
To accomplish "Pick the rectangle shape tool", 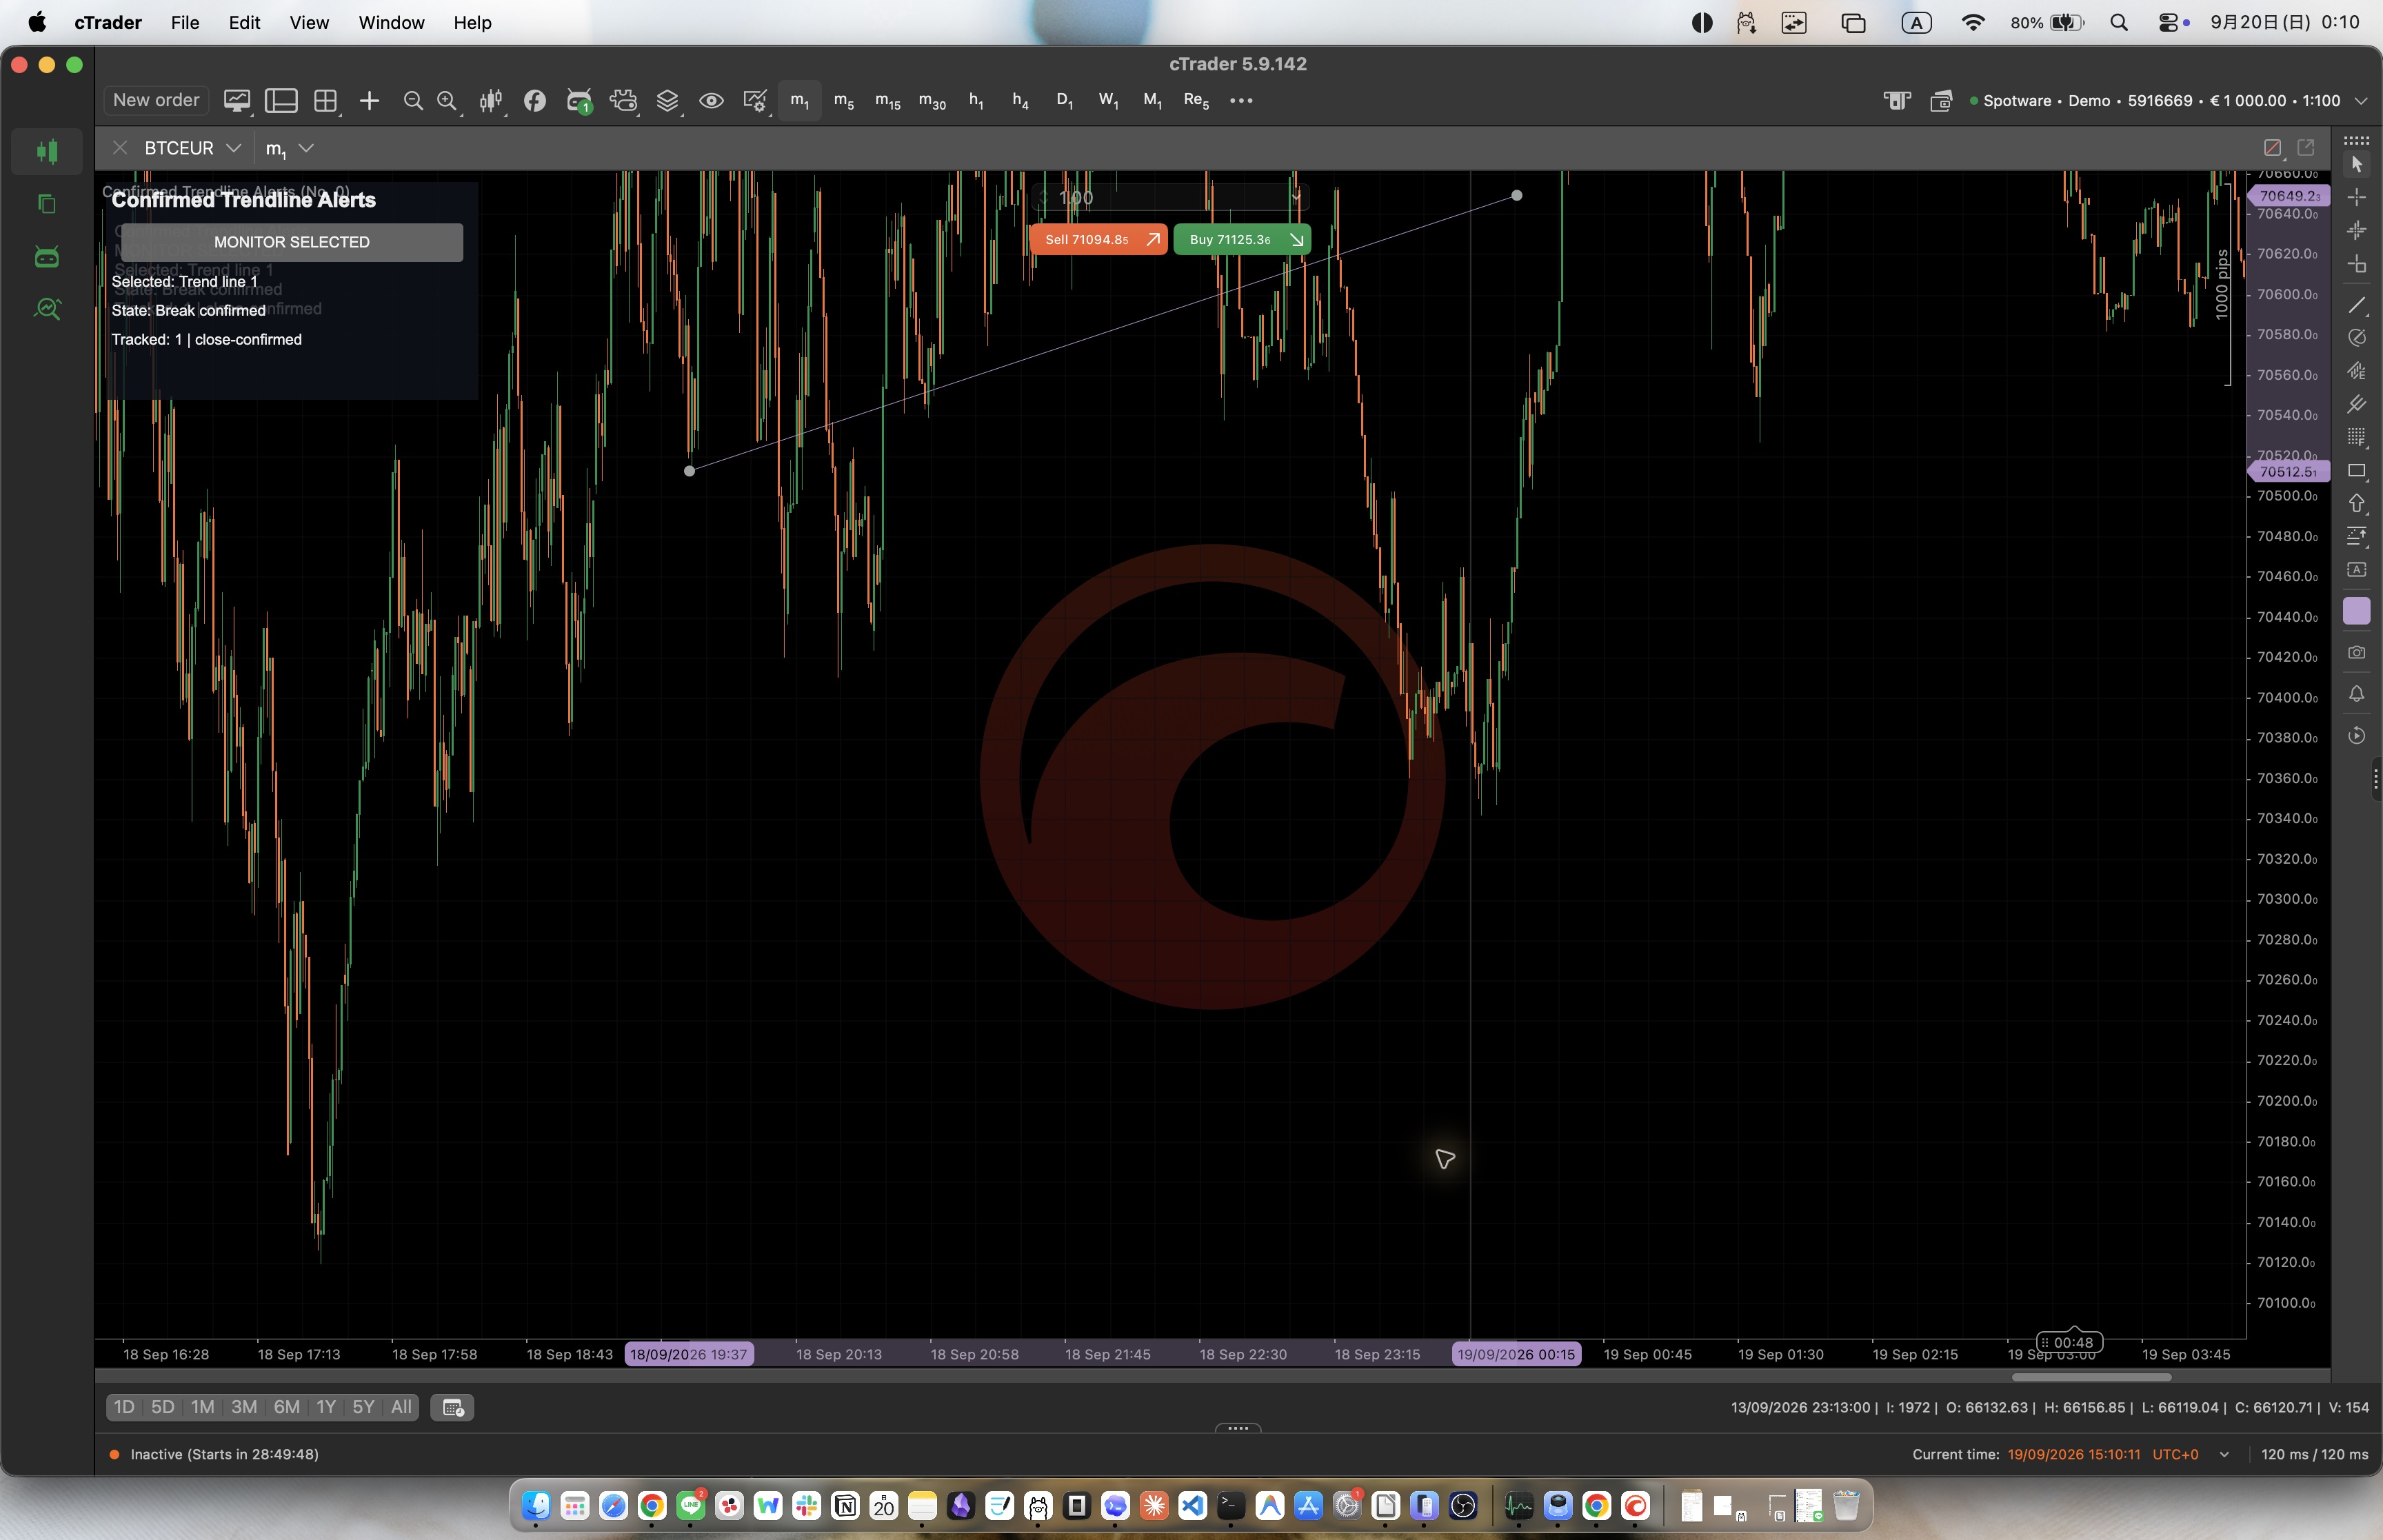I will pos(2357,471).
